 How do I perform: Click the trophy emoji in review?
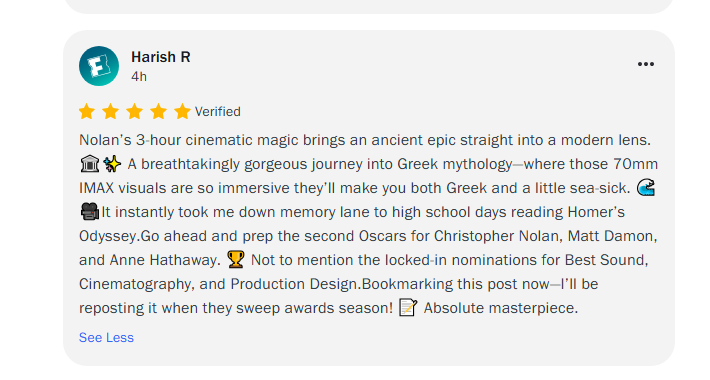[x=235, y=260]
